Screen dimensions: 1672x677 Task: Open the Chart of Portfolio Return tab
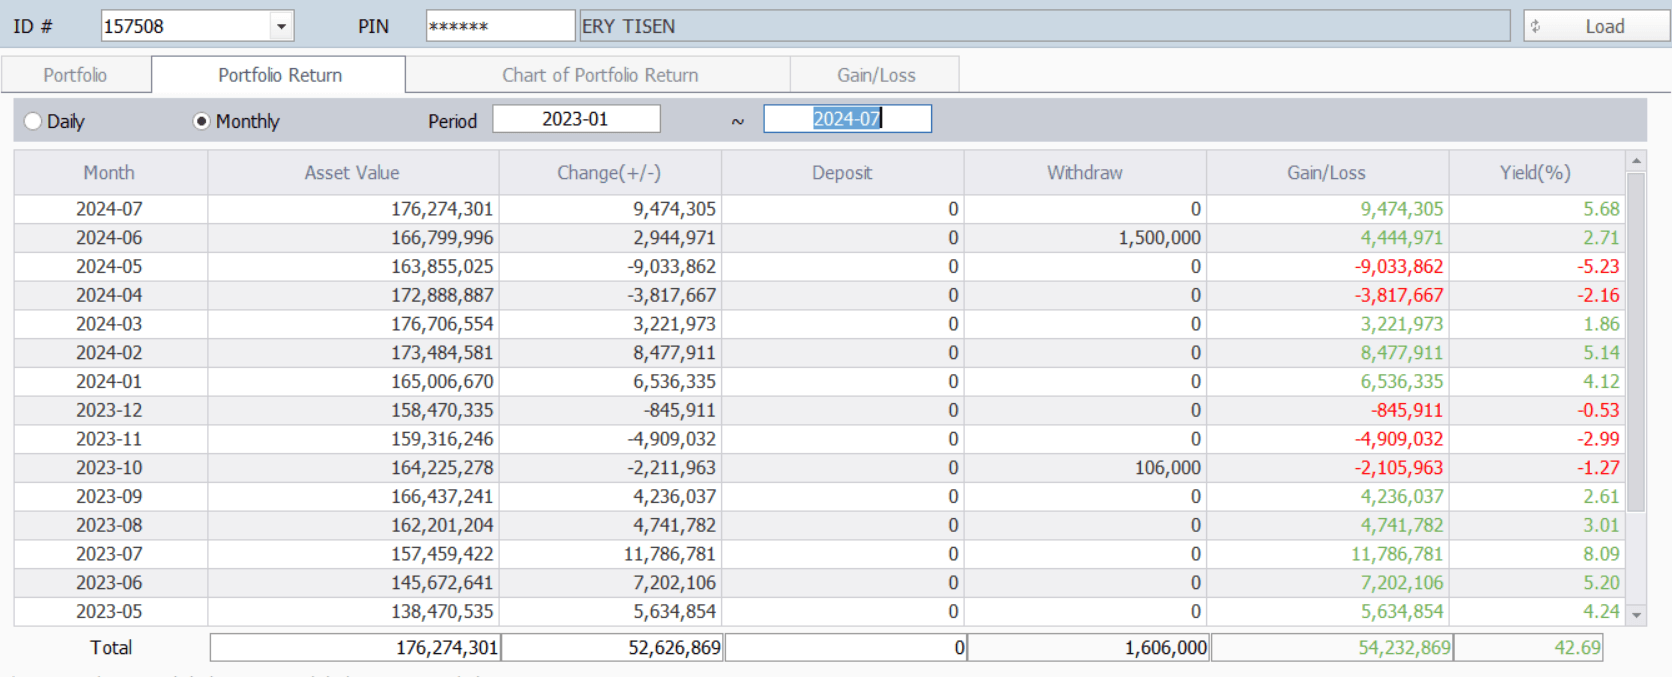click(x=599, y=75)
